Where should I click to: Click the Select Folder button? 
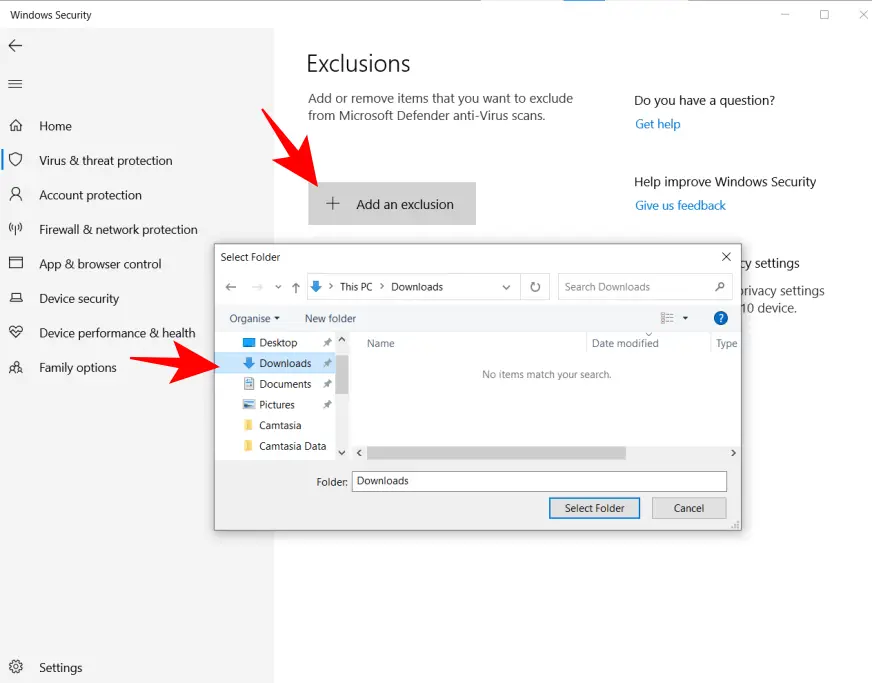click(x=594, y=508)
